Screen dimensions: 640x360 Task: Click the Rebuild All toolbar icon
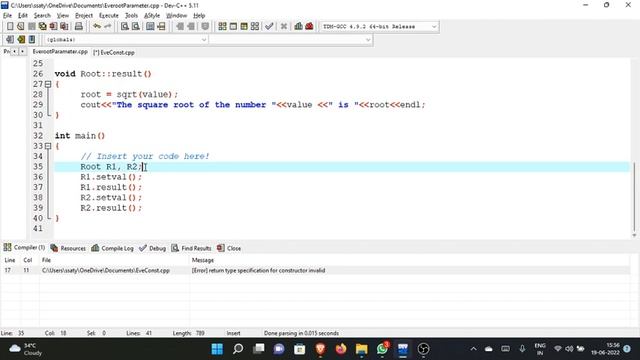255,27
